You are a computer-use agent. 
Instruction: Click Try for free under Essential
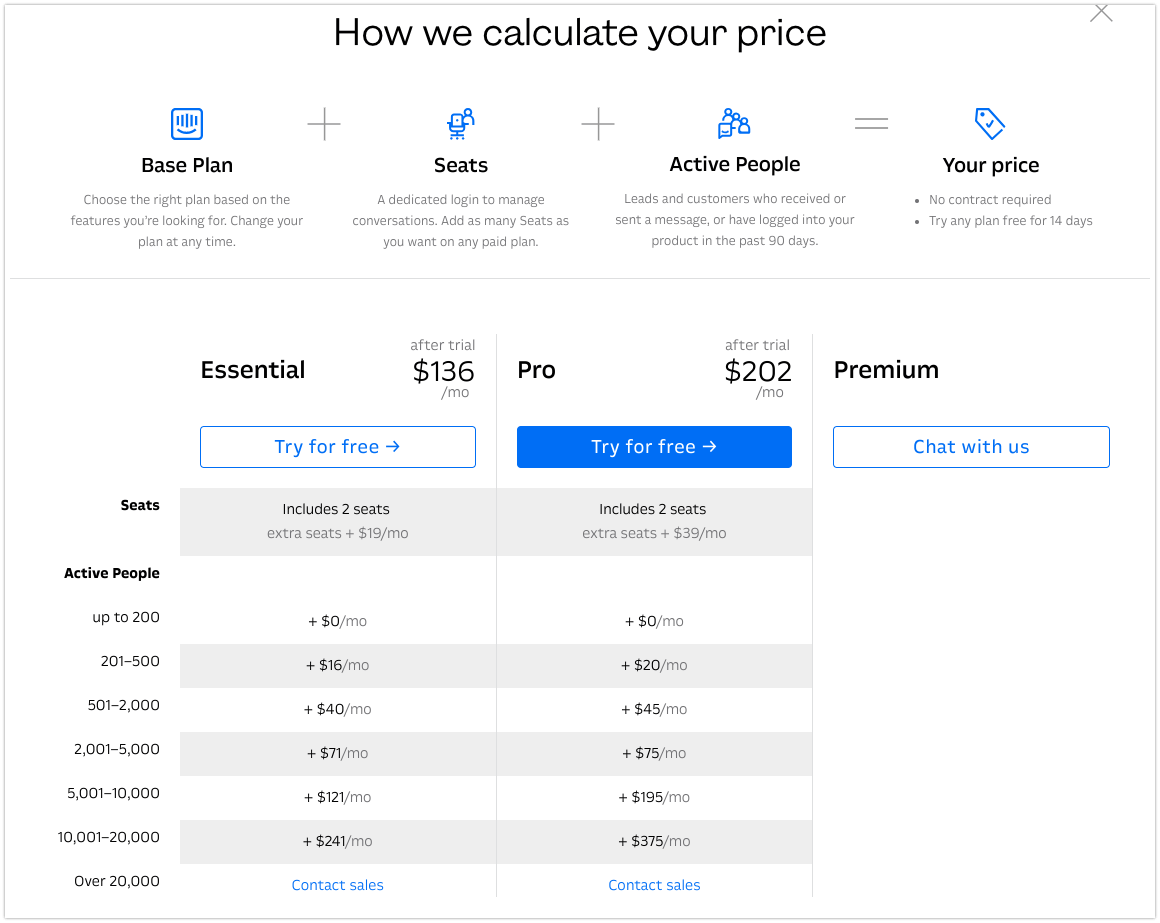pyautogui.click(x=337, y=447)
